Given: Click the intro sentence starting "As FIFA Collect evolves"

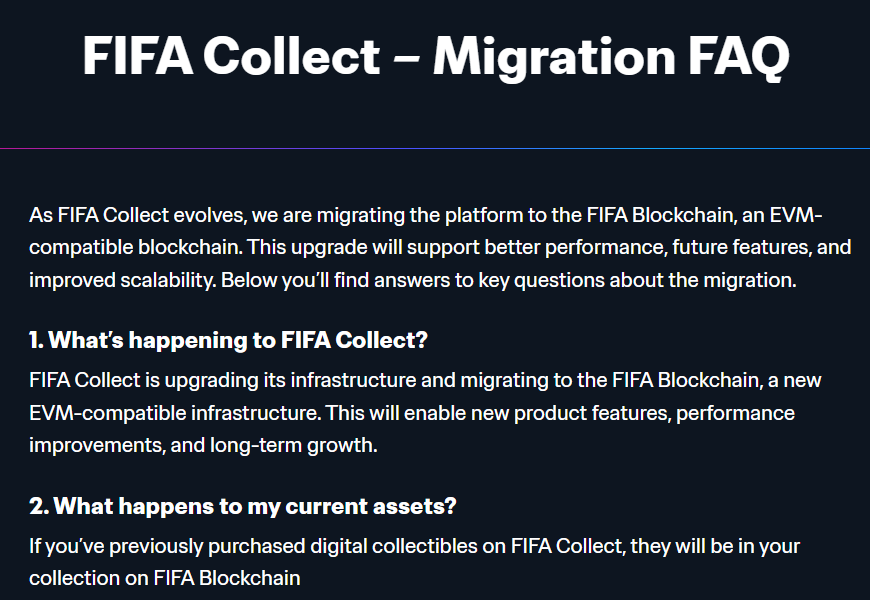Looking at the screenshot, I should (440, 247).
